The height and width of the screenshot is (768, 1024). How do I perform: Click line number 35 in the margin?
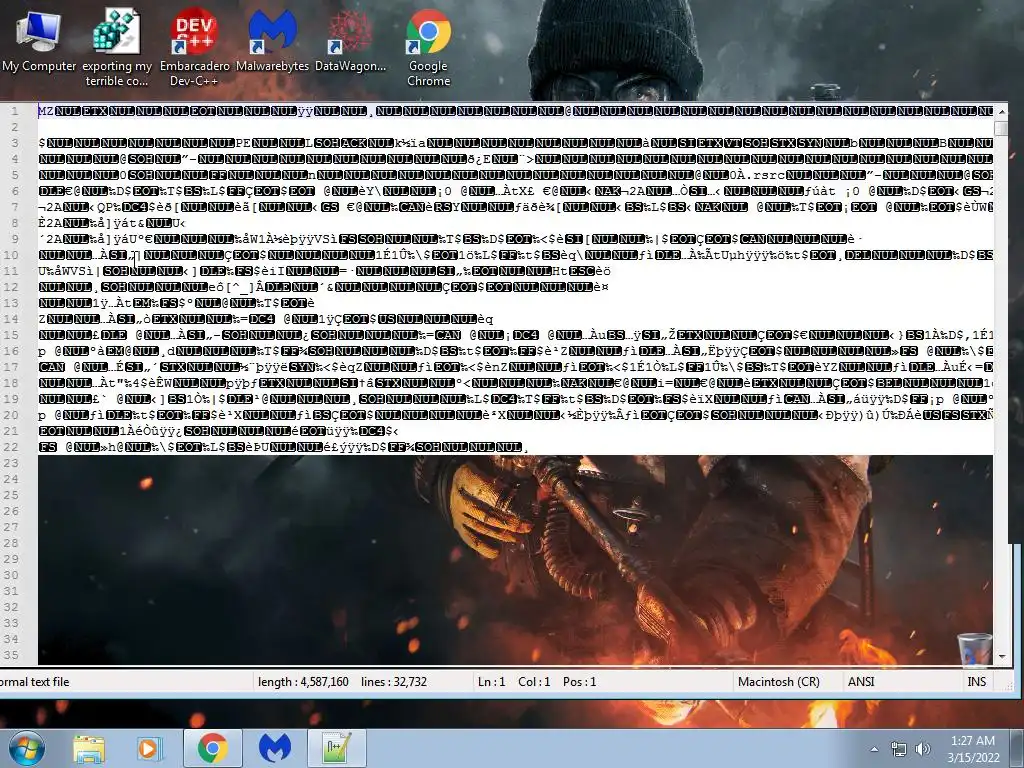tap(11, 655)
